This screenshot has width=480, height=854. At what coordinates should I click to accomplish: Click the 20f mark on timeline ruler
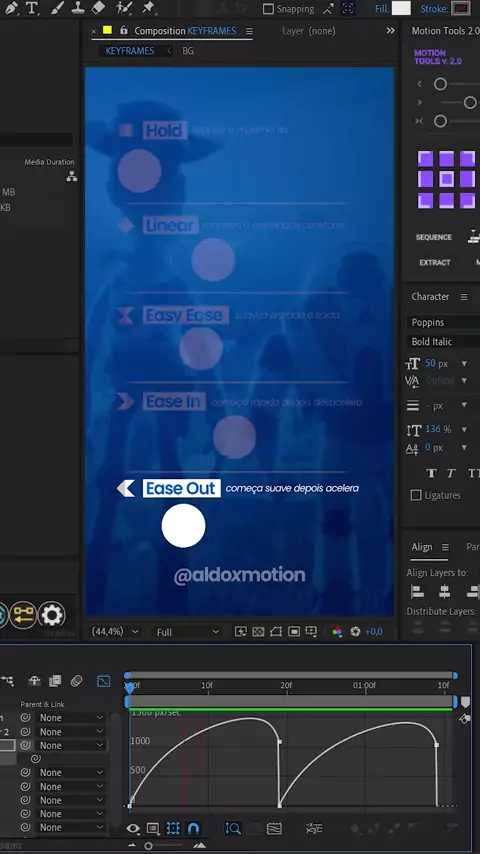click(286, 685)
